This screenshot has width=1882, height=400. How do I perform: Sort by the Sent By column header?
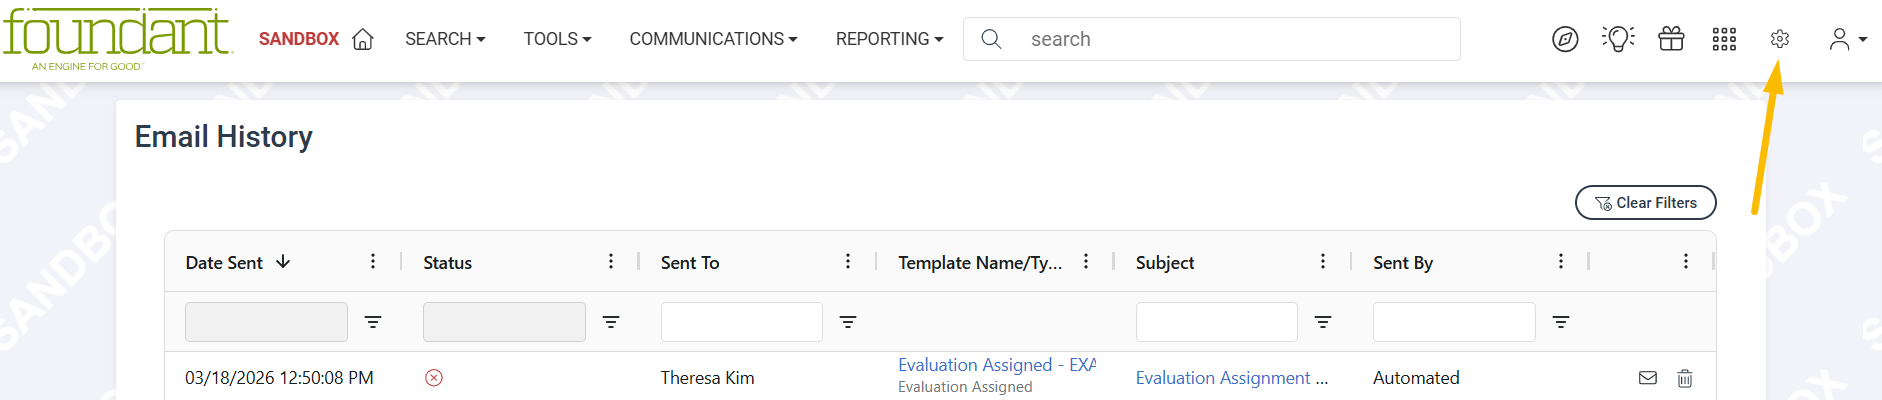pos(1403,262)
